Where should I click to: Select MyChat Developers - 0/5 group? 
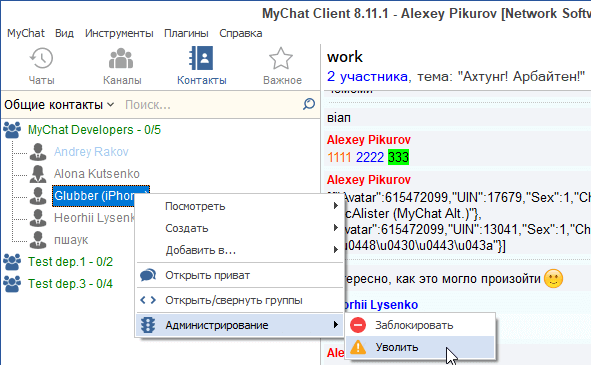94,130
